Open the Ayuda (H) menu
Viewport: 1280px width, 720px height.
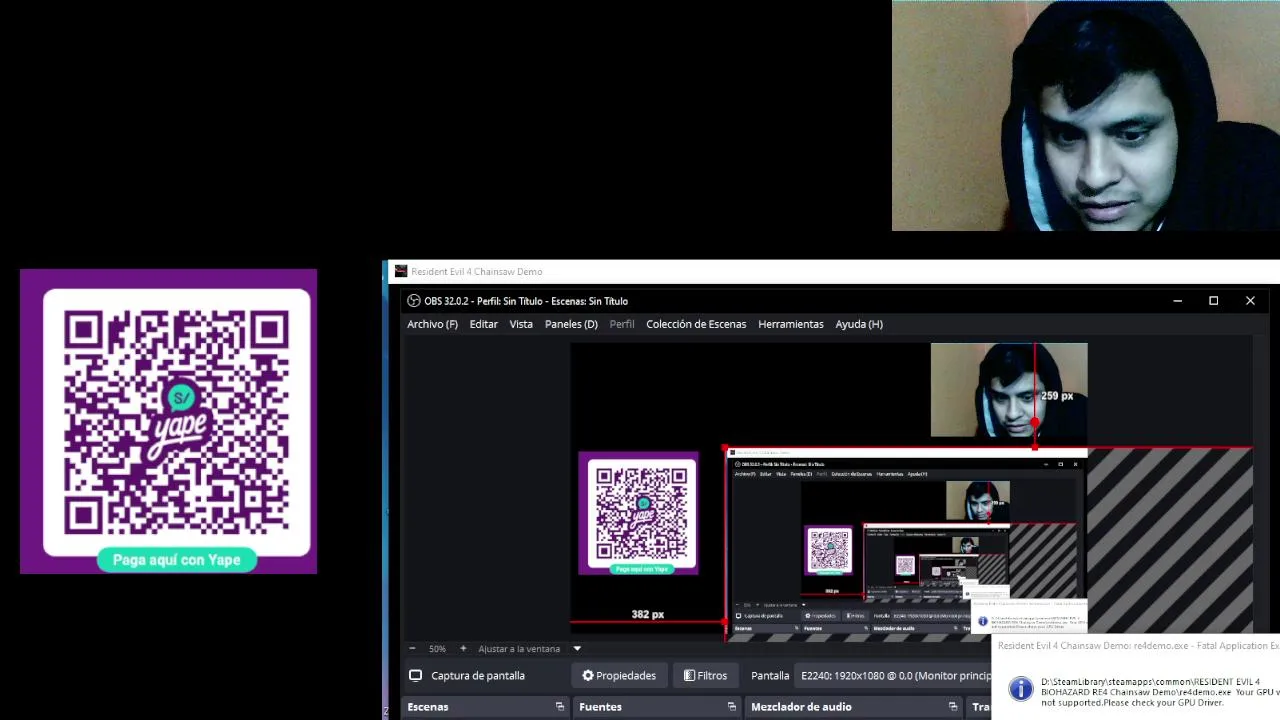click(859, 324)
